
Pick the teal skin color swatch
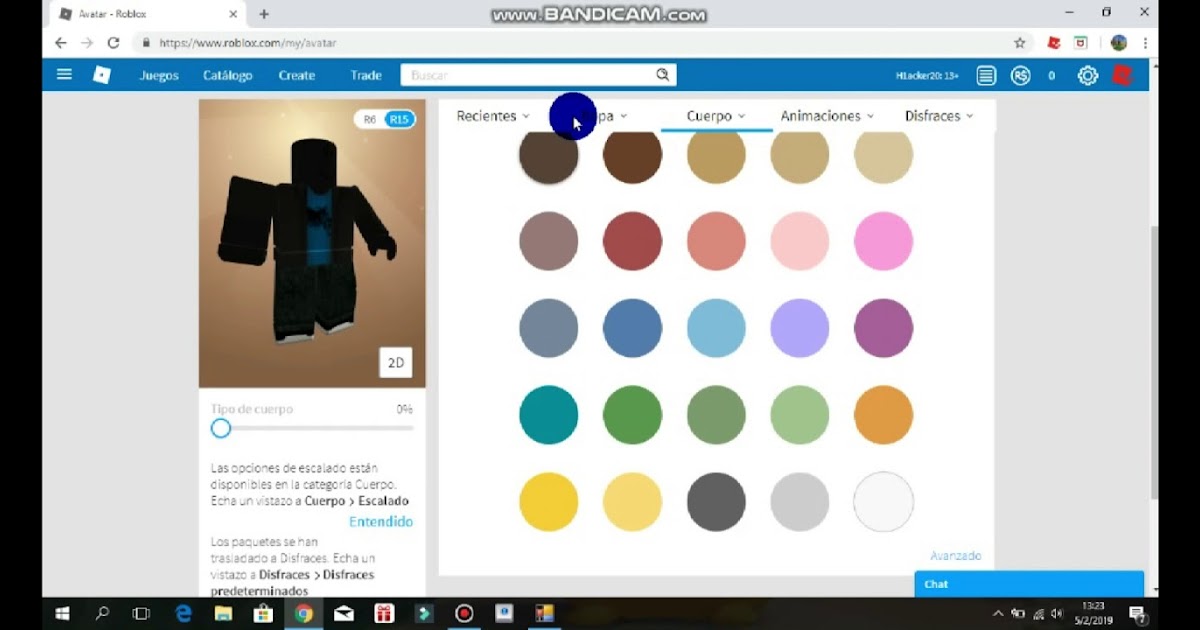[549, 414]
